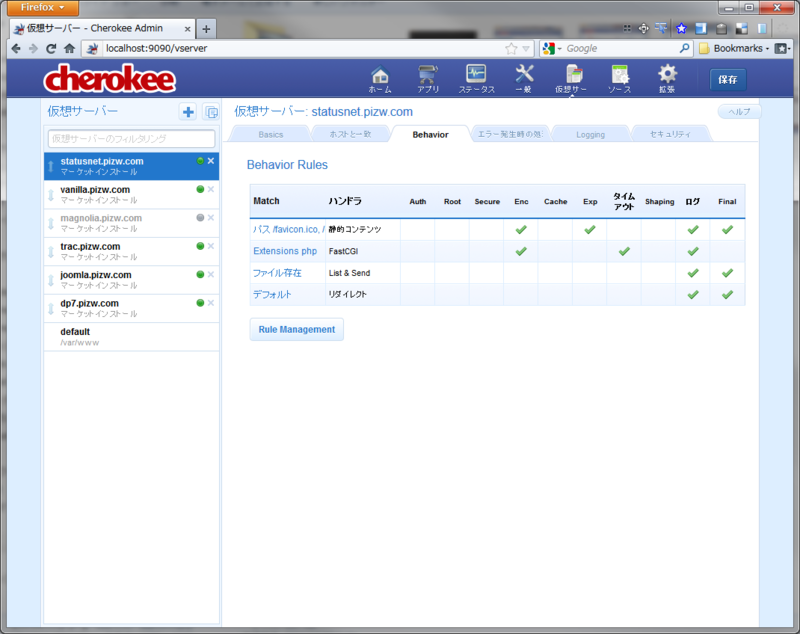Click タイムアウト checkmark in Extensions php row

pyautogui.click(x=624, y=251)
